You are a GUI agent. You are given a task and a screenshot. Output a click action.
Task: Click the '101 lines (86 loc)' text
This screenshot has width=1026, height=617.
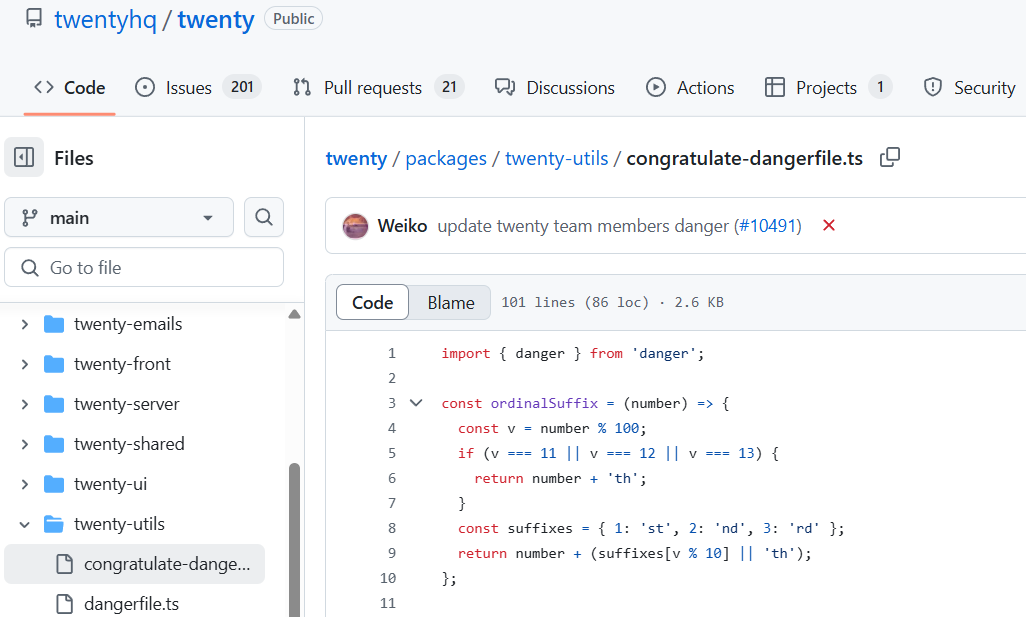575,302
